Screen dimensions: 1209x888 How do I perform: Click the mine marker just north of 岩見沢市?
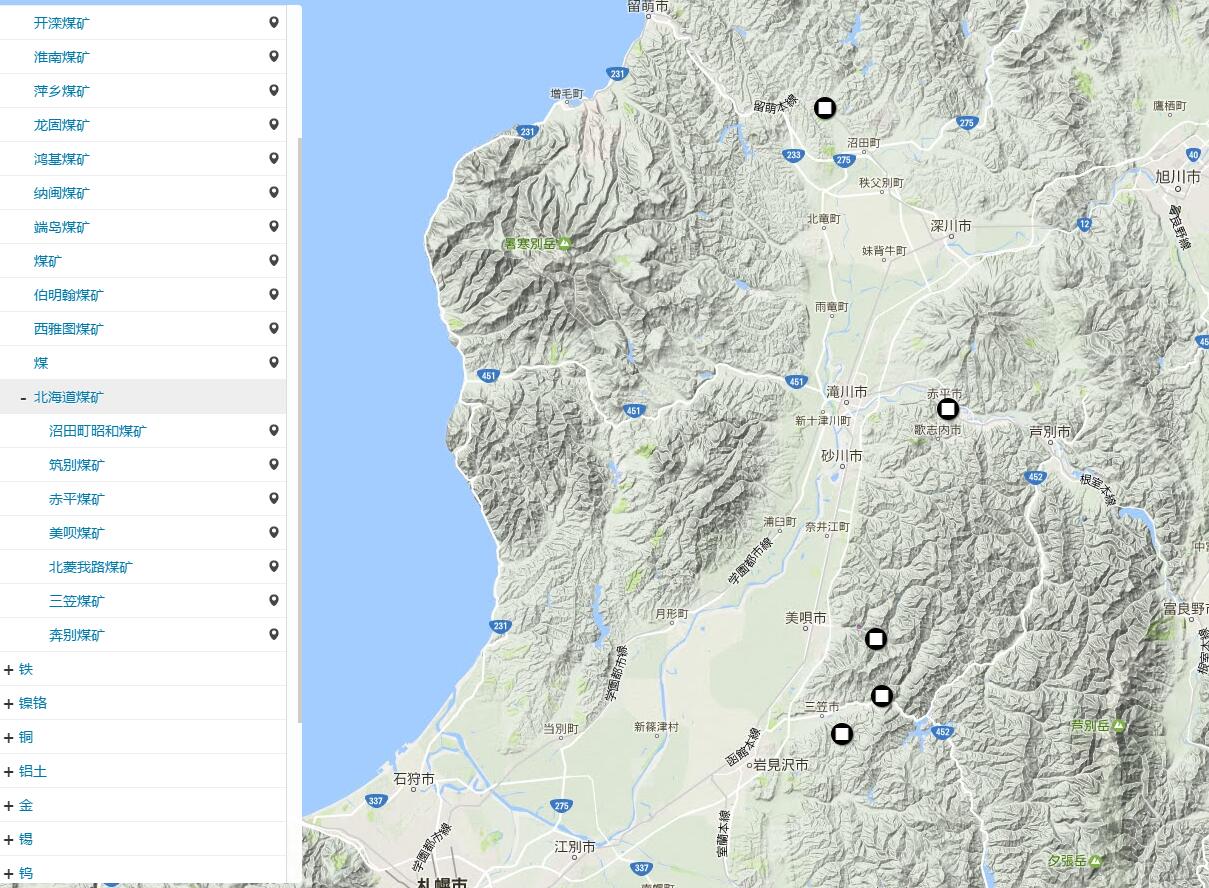click(x=842, y=734)
